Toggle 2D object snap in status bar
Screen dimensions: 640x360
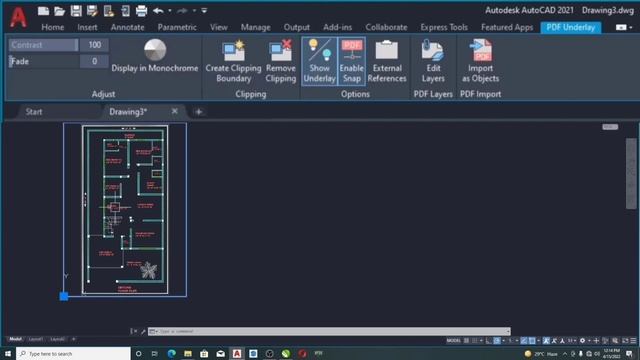coord(532,340)
